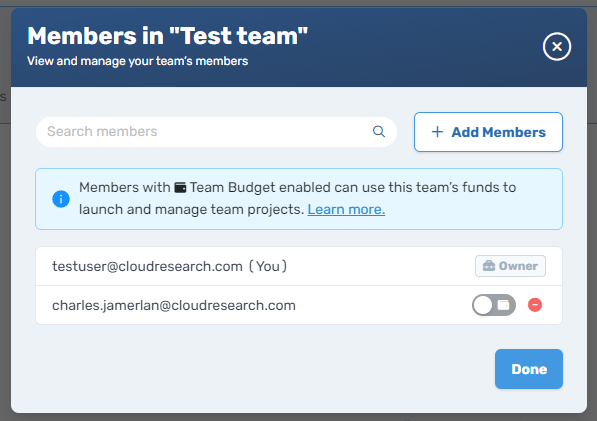Screen dimensions: 597x421
Task: Select the testuser@cloudresearch.com member row
Action: (x=299, y=266)
